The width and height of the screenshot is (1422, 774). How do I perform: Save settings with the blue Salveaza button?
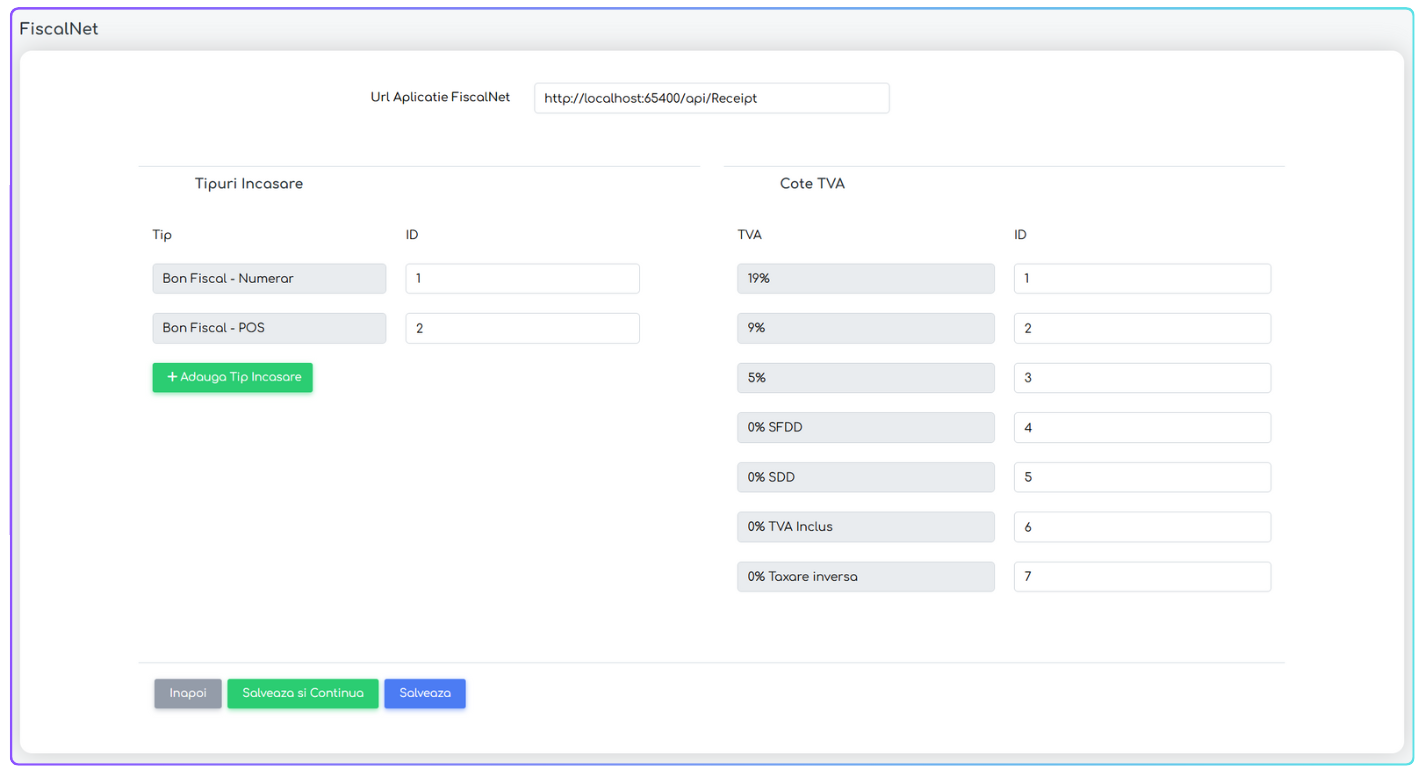pyautogui.click(x=425, y=693)
